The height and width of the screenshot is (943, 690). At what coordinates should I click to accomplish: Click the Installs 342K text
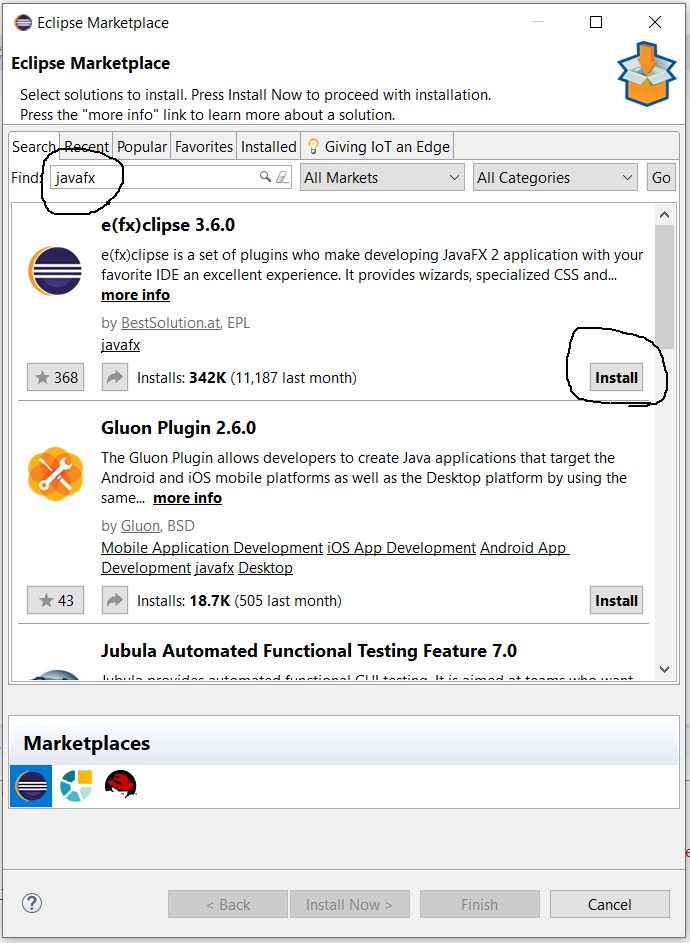(x=247, y=378)
